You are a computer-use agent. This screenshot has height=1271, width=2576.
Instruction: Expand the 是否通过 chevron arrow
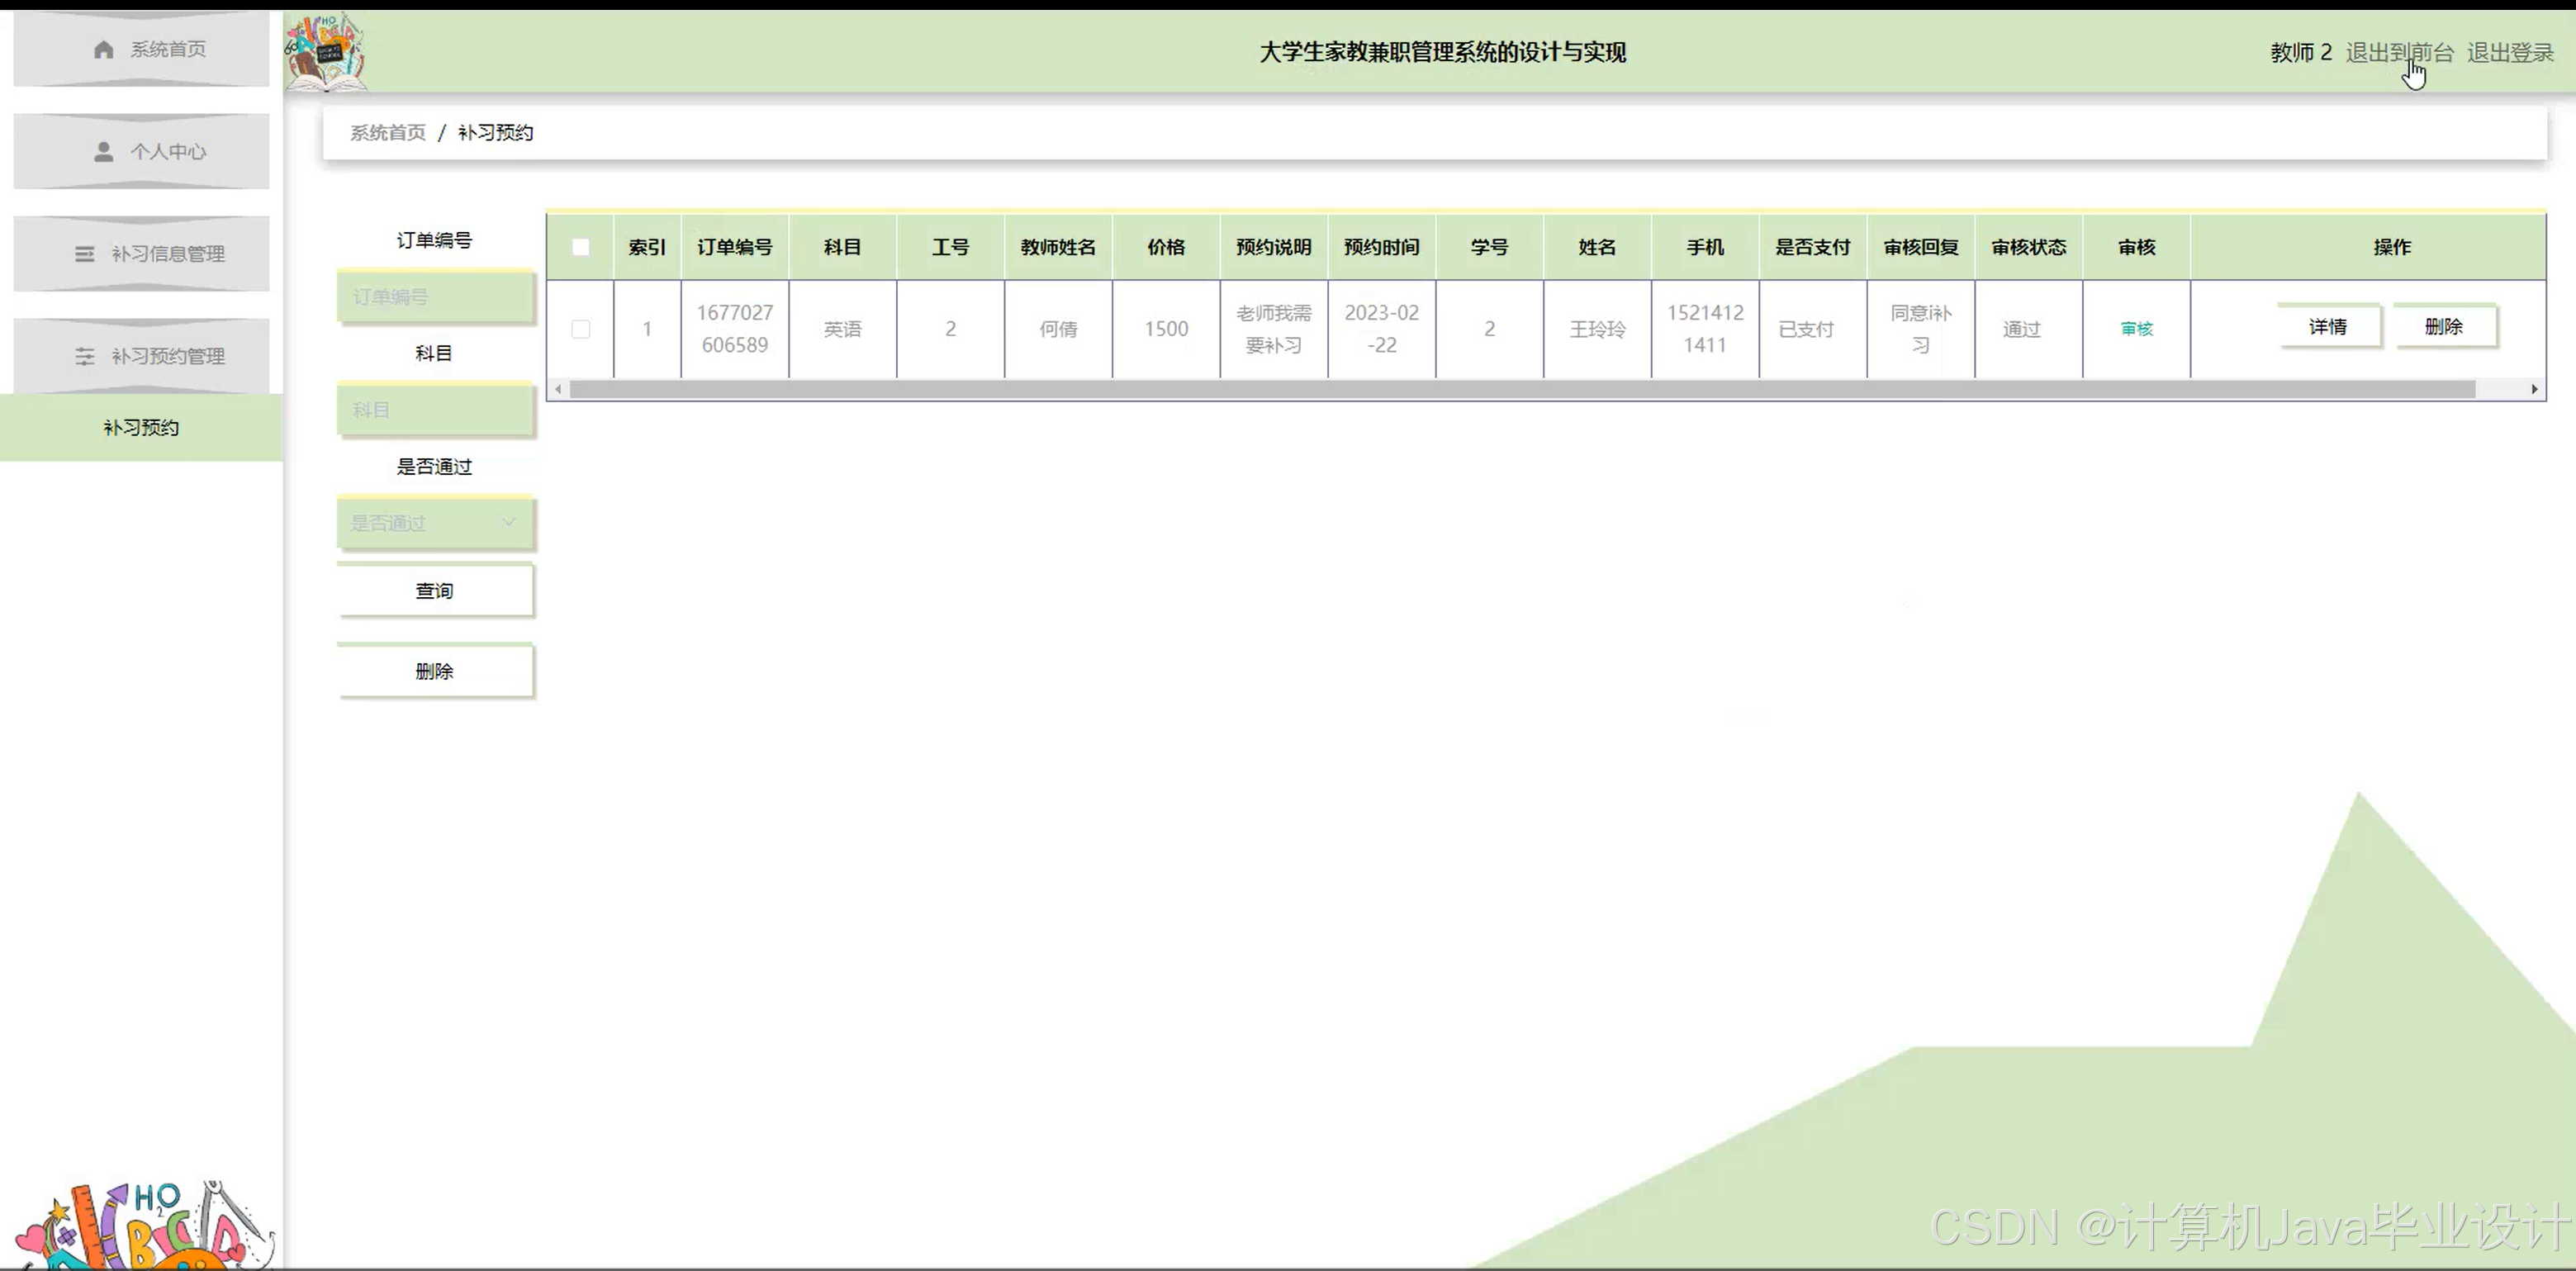[508, 522]
